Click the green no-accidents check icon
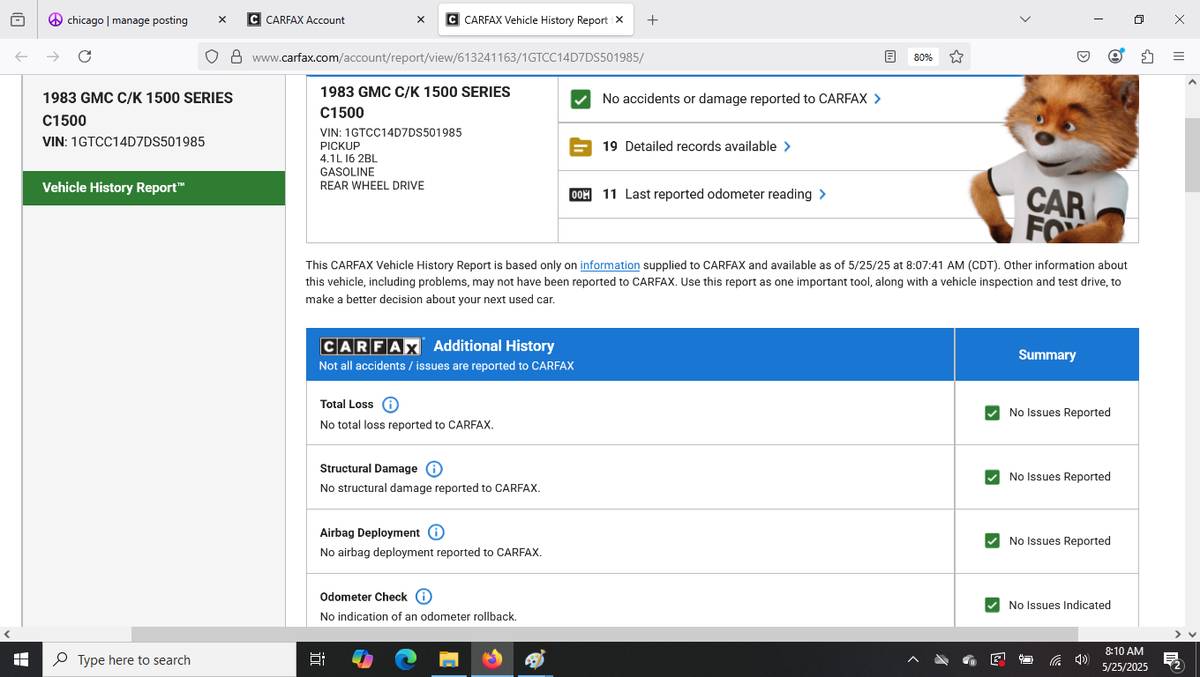This screenshot has height=677, width=1200. (x=580, y=99)
